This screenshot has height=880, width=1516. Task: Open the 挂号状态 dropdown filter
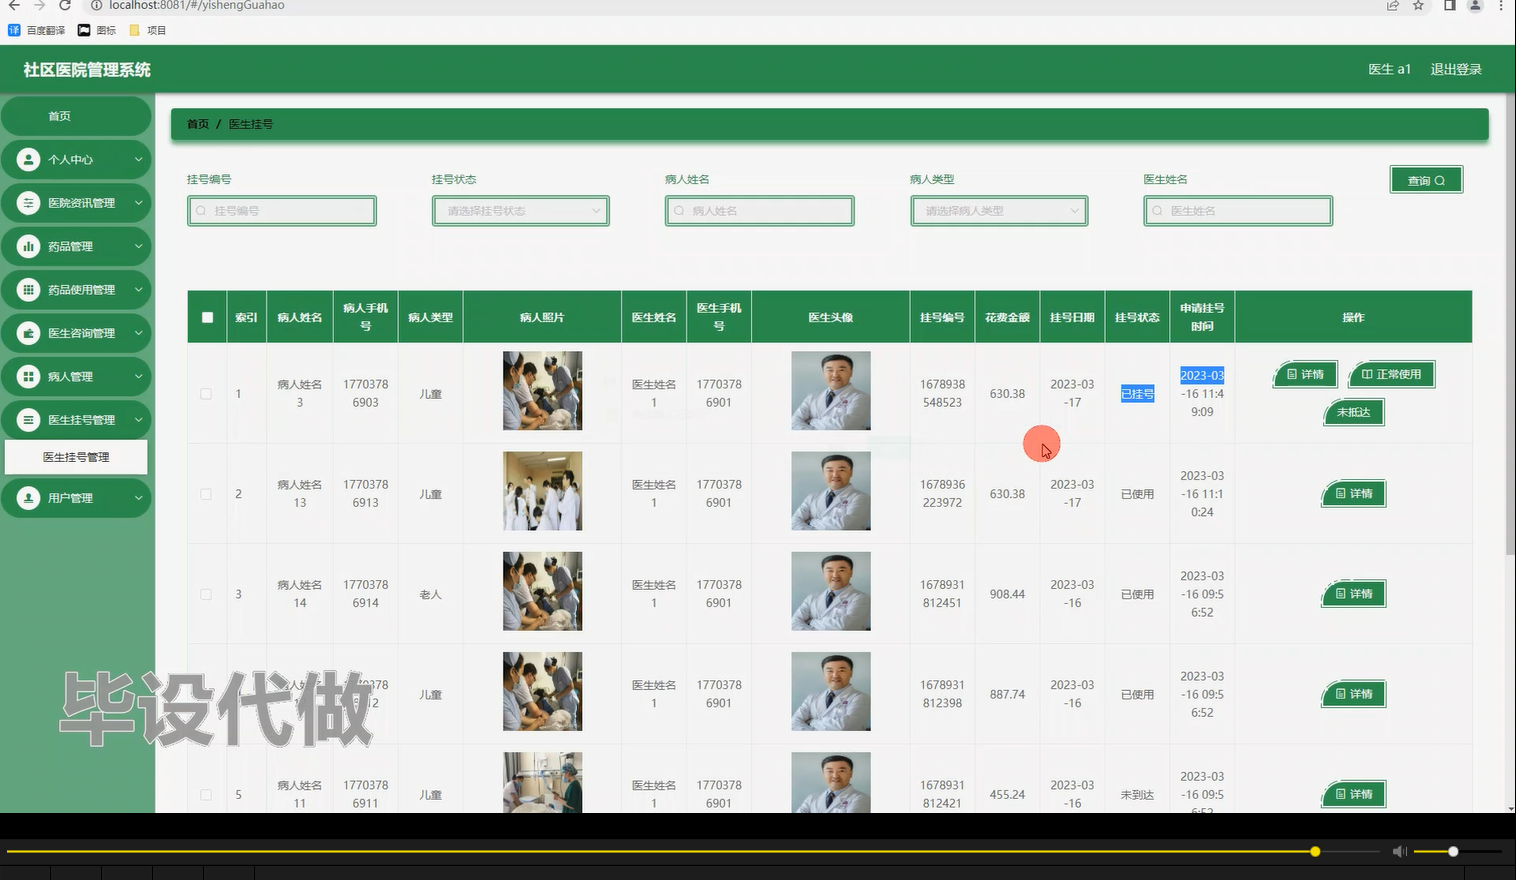[x=521, y=211]
